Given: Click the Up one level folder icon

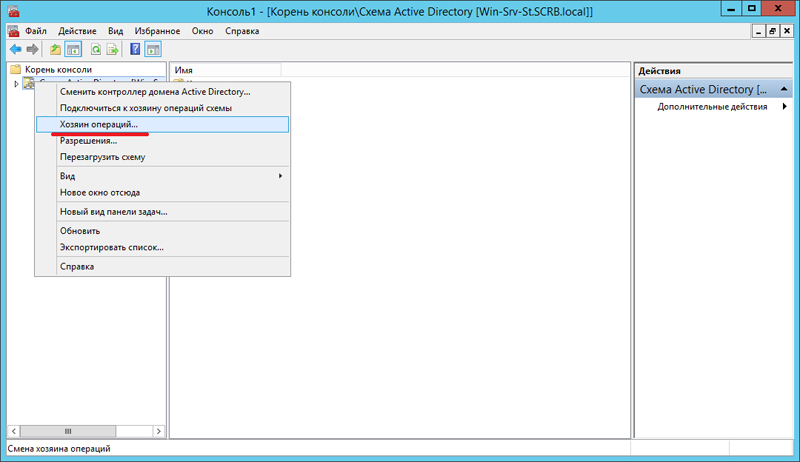Looking at the screenshot, I should tap(55, 49).
